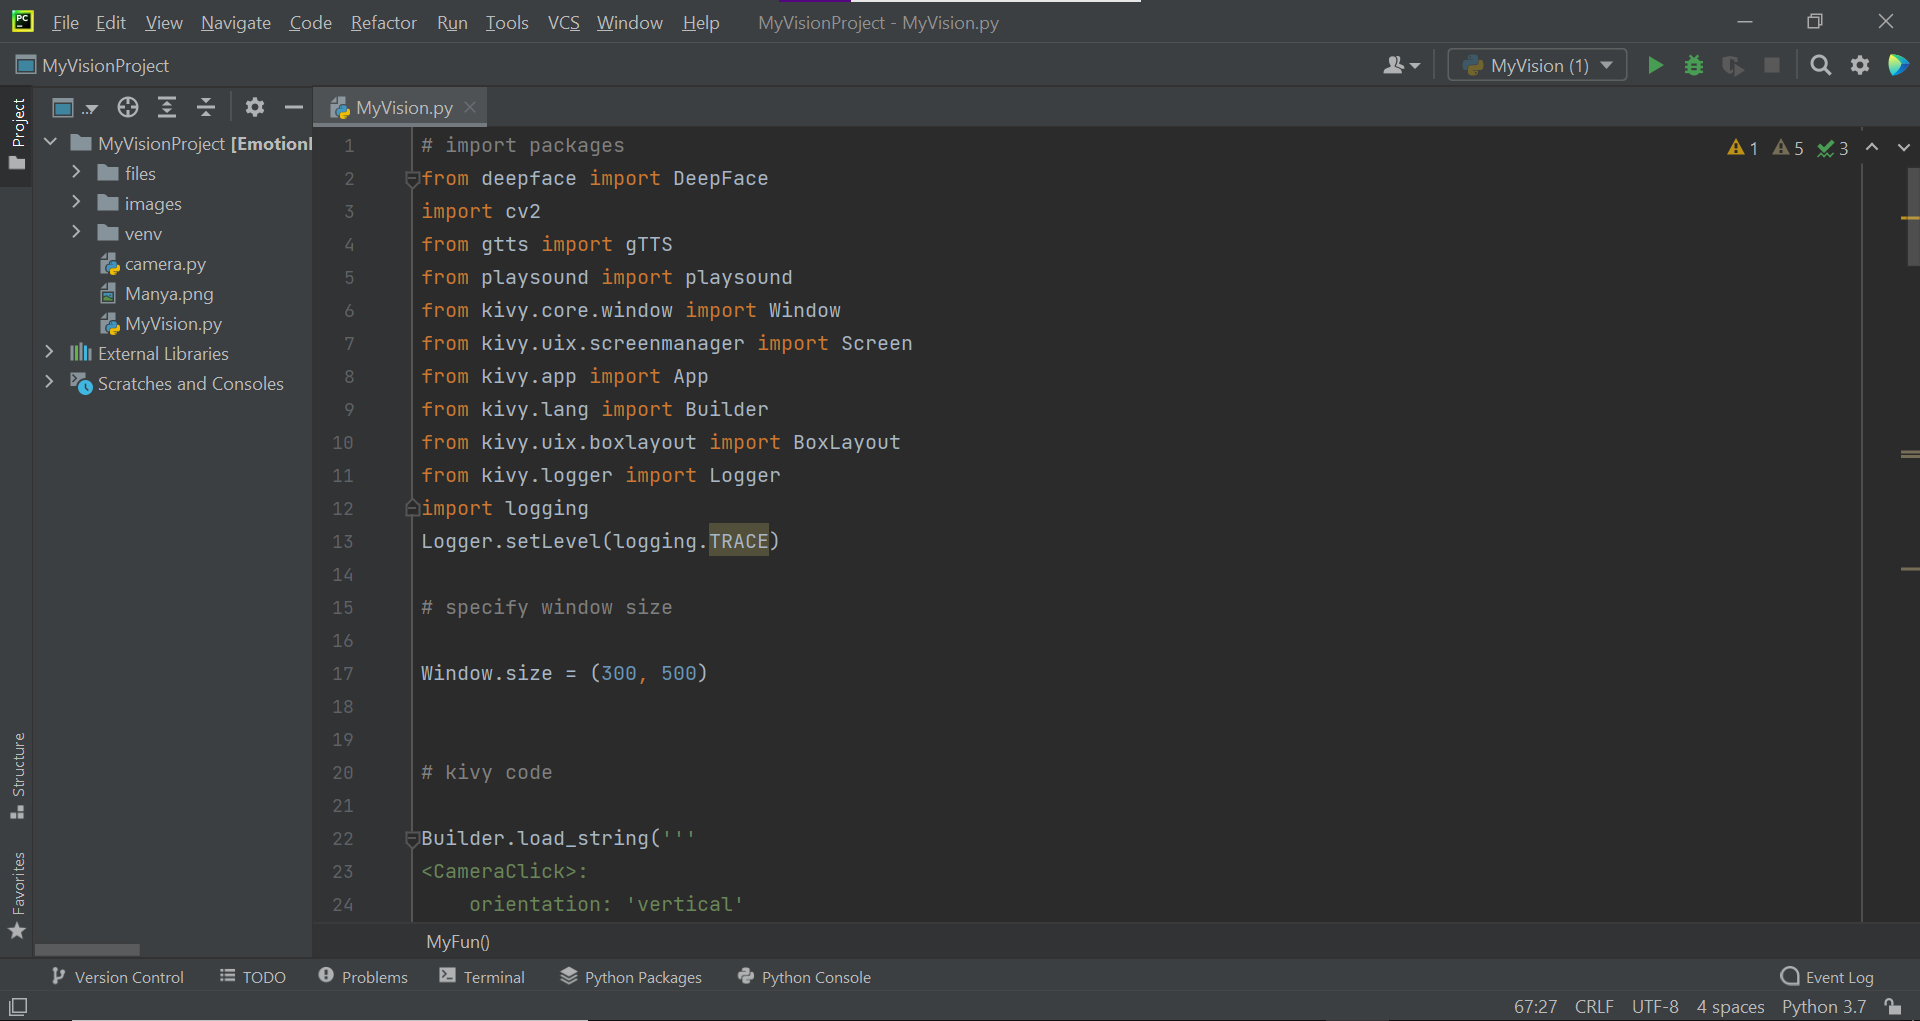This screenshot has width=1920, height=1021.
Task: Click the UTF-8 encoding indicator
Action: (1654, 1006)
